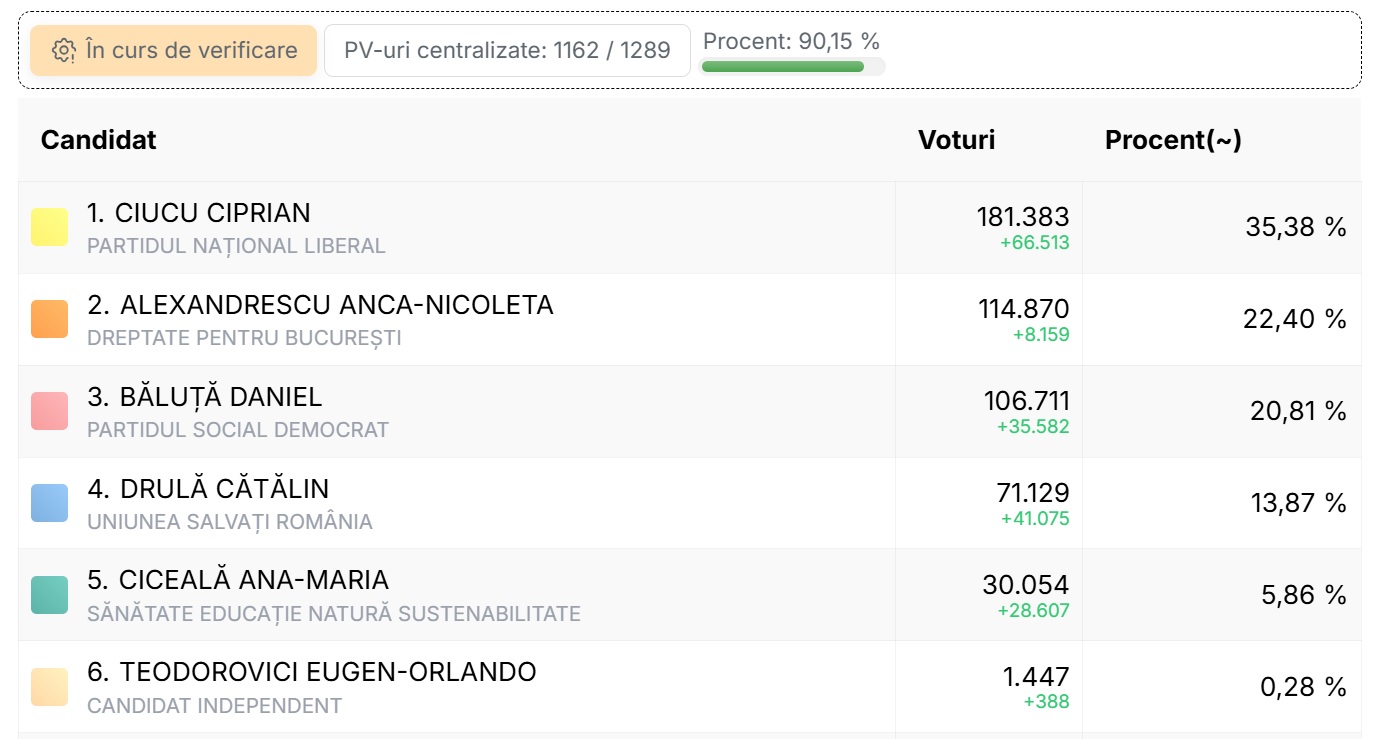Click the Uniunea Salvați România party label
Screen dimensions: 1391x739
click(230, 522)
